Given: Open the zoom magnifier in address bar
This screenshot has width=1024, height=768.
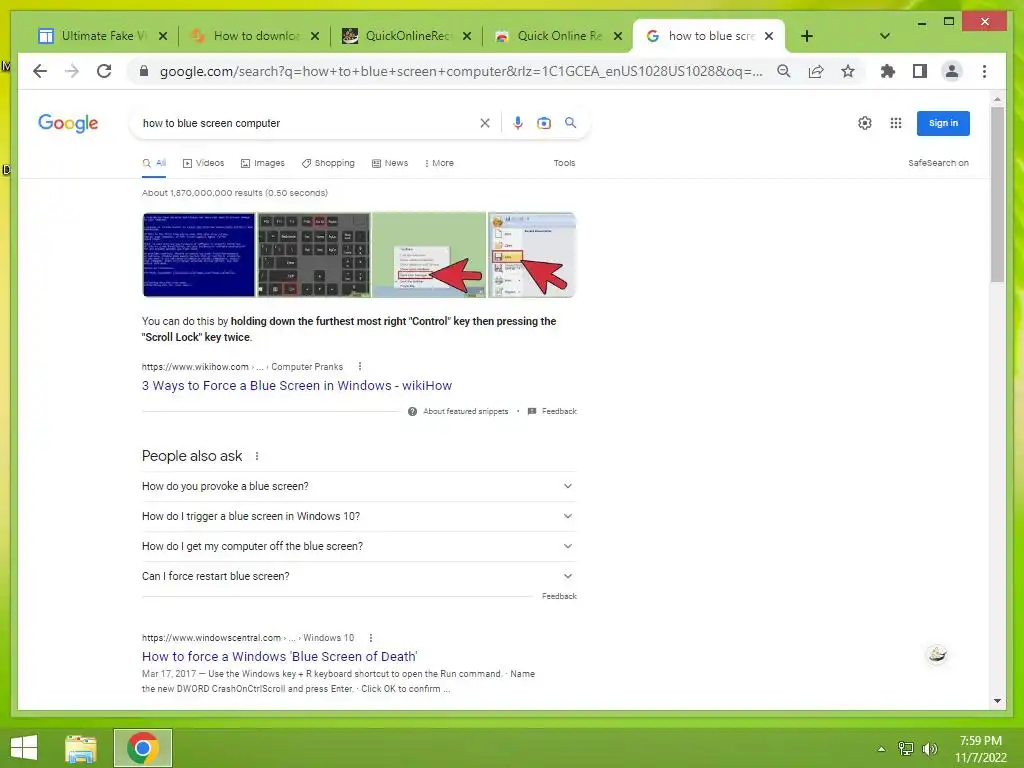Looking at the screenshot, I should [x=784, y=71].
